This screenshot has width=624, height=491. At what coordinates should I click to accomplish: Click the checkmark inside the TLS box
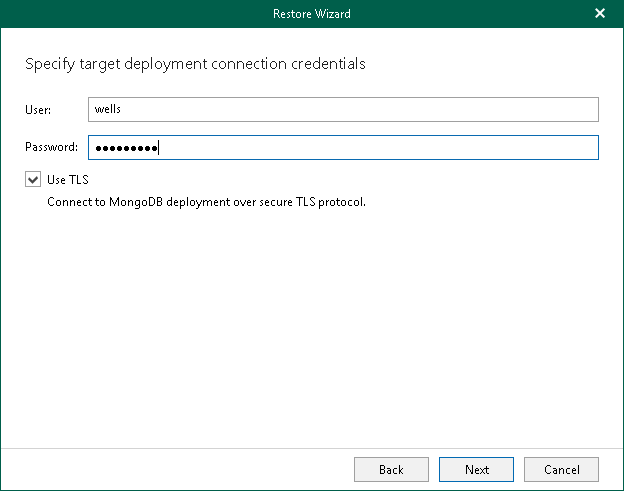(x=34, y=180)
